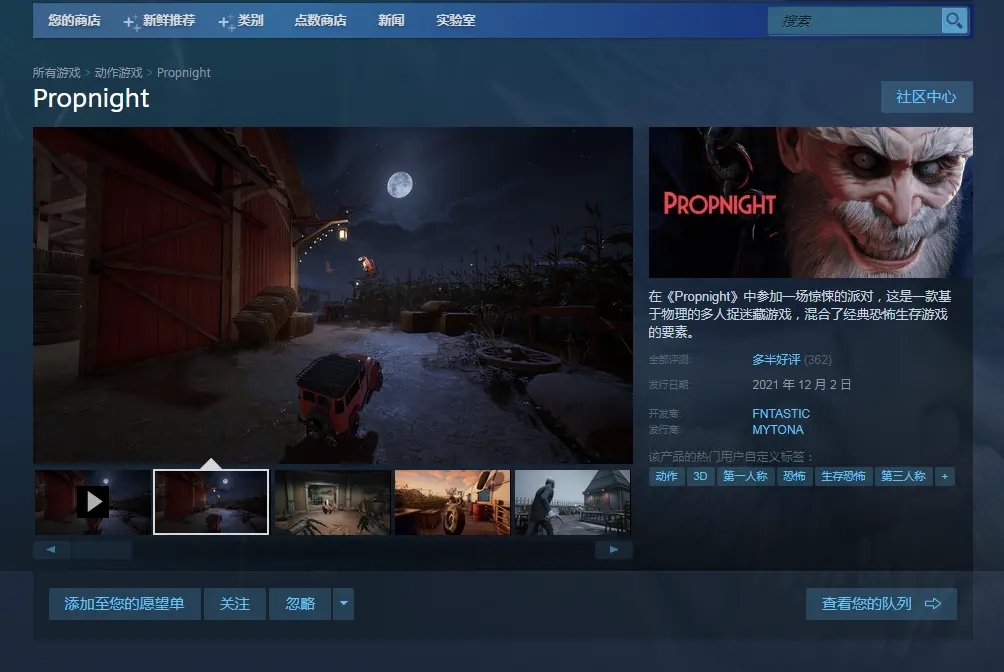1004x672 pixels.
Task: Expand more tags with plus button
Action: (x=944, y=476)
